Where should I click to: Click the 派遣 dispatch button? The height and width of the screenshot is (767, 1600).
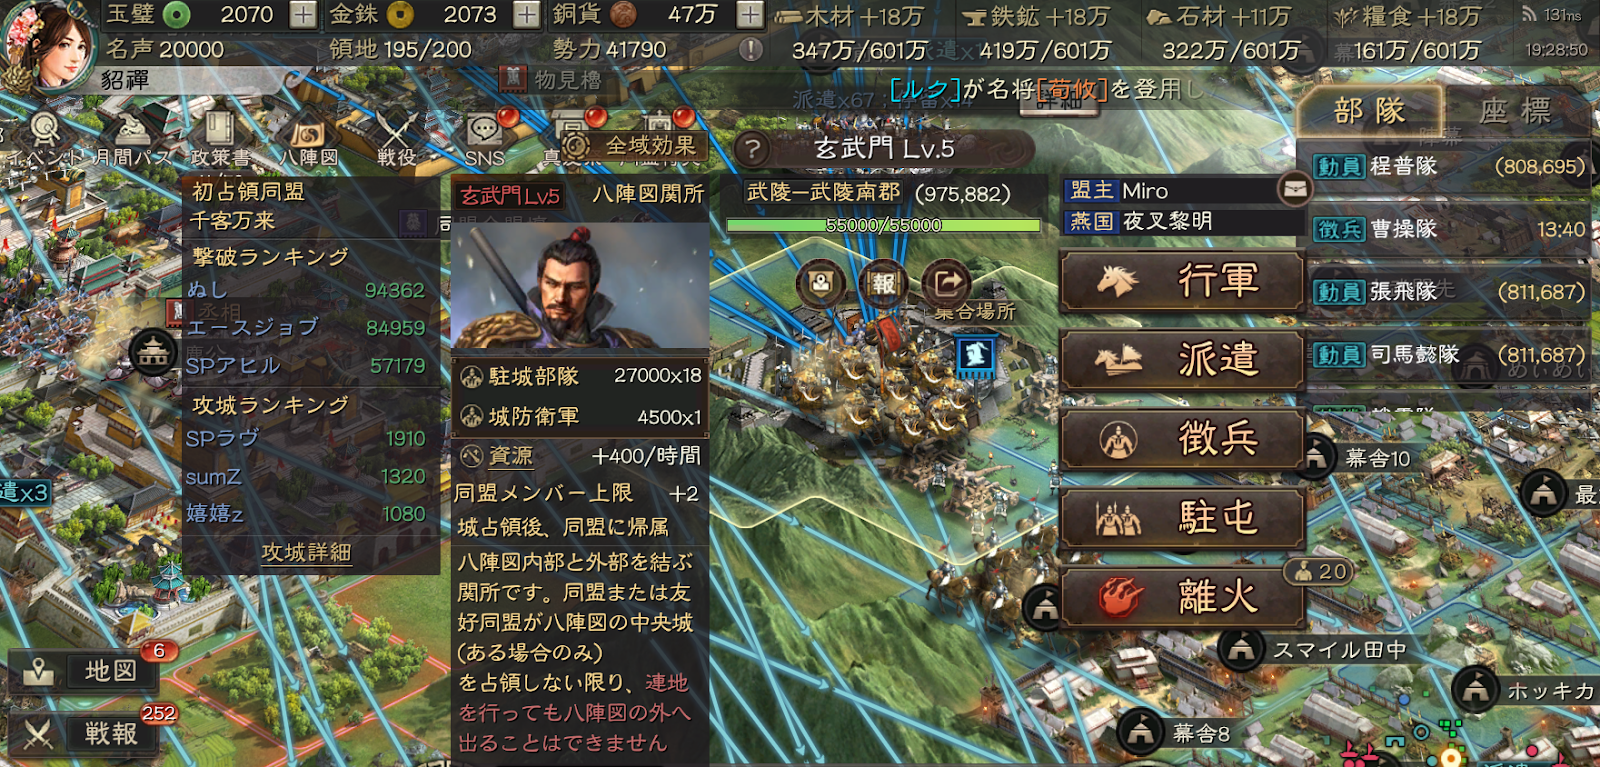tap(1182, 360)
